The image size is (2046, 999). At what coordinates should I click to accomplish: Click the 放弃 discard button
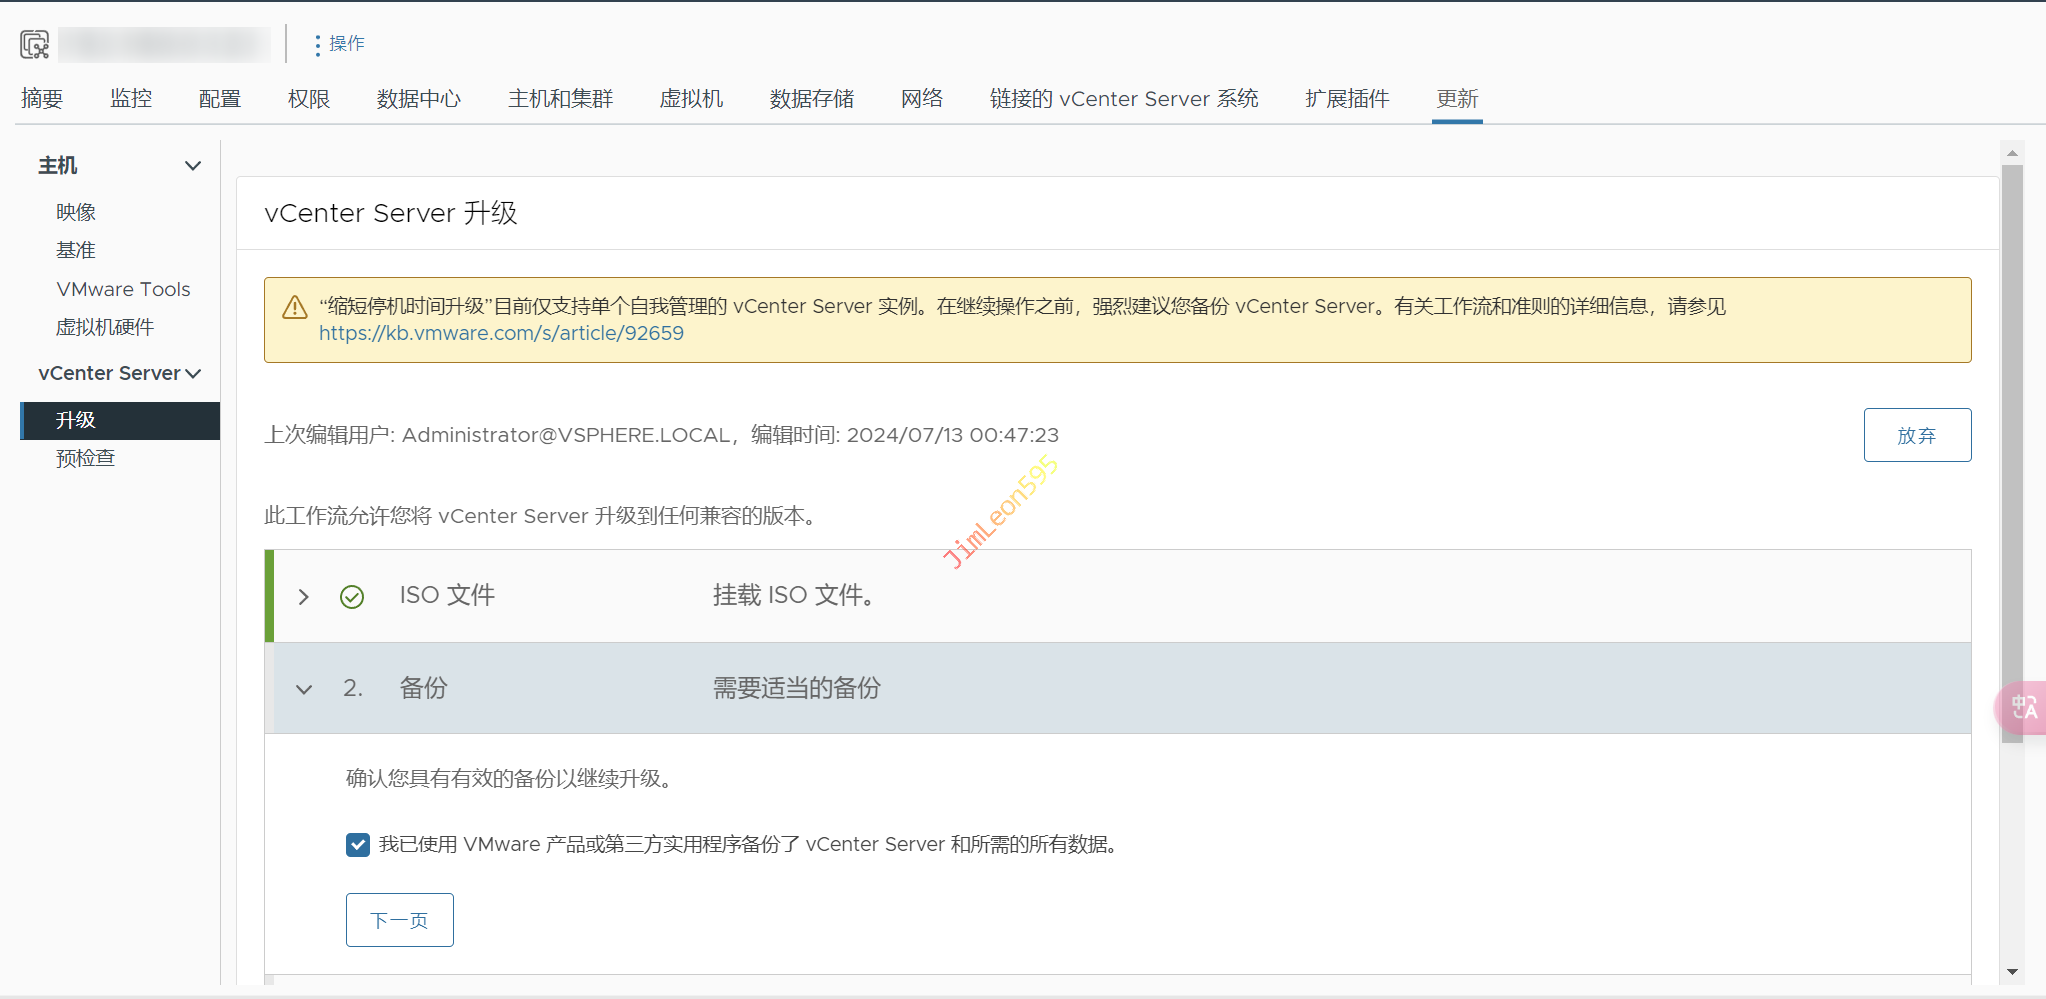point(1916,435)
